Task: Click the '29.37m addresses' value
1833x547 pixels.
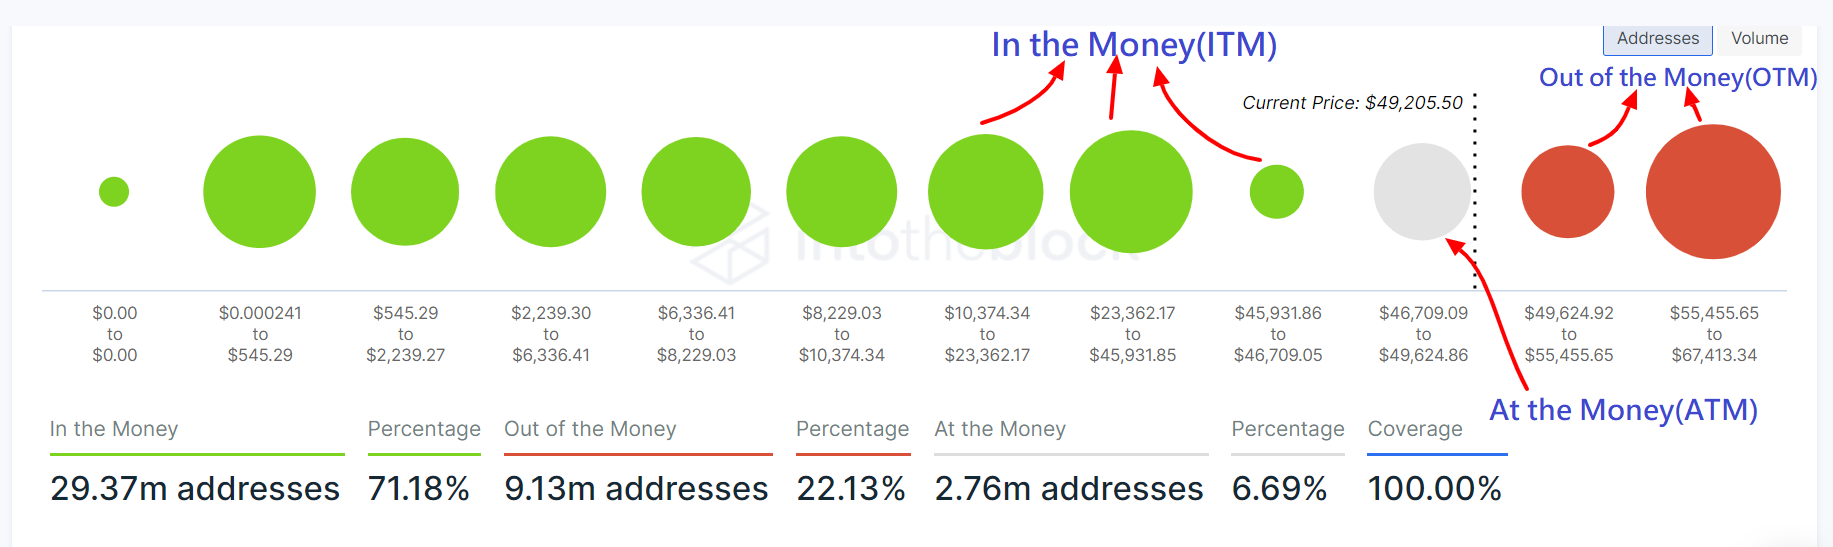Action: (195, 489)
